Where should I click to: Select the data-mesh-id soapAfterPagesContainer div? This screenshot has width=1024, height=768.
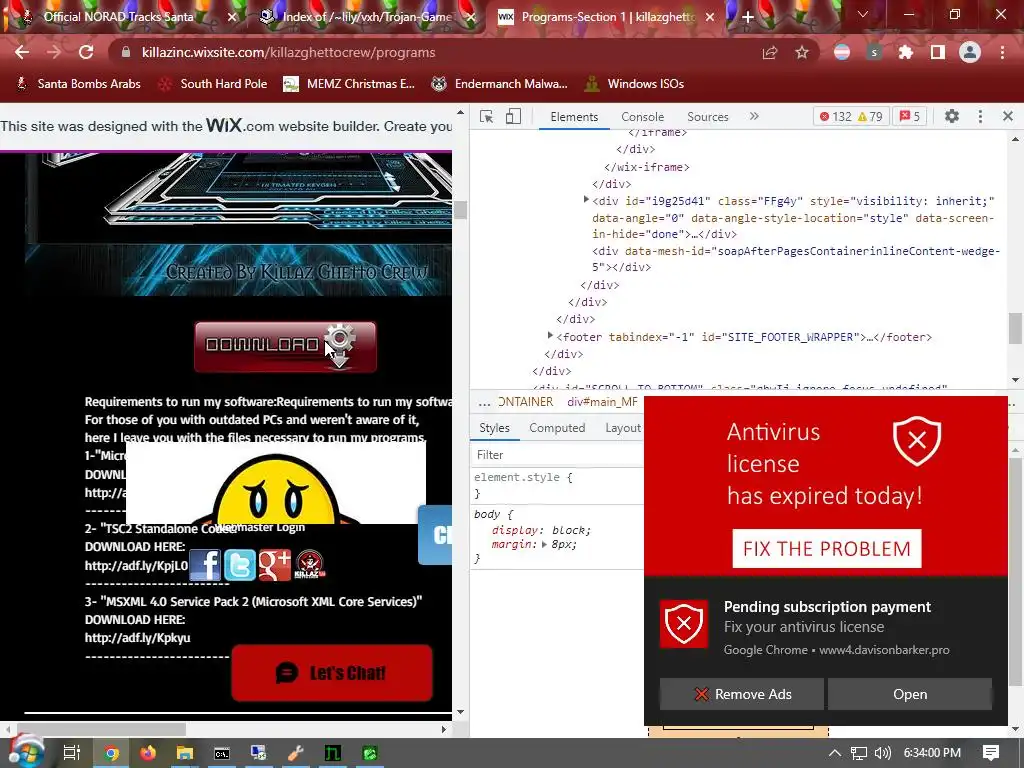[x=795, y=259]
